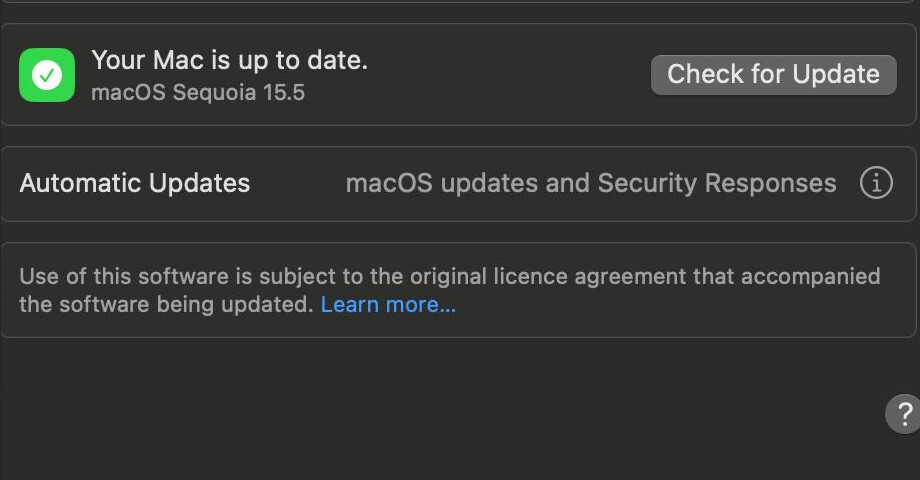Click "the software being updated." text
This screenshot has height=480, width=920.
[x=166, y=305]
